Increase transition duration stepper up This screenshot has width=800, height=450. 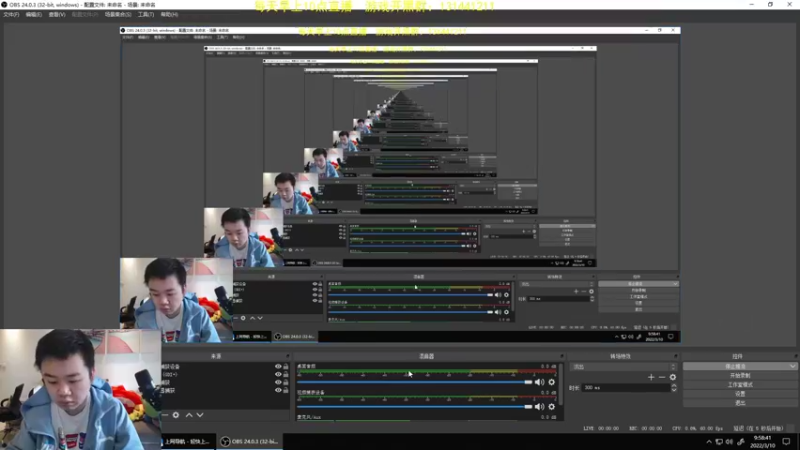(674, 386)
